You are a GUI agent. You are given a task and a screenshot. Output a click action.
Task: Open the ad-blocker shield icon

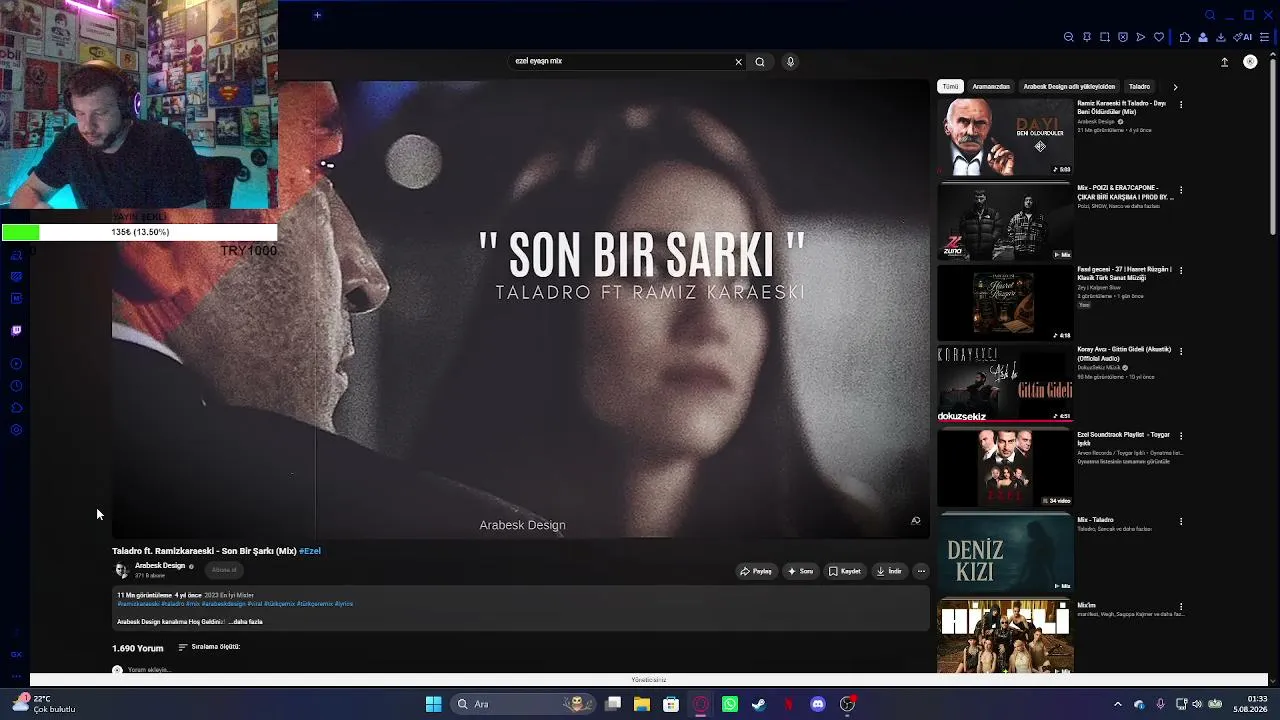(1123, 37)
